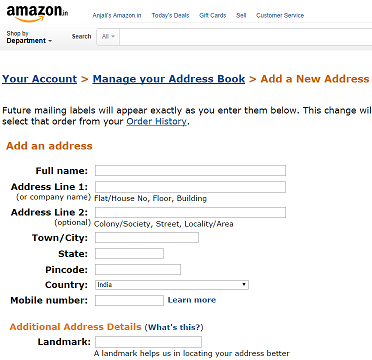The width and height of the screenshot is (372, 360).
Task: Follow the Order History link
Action: 156,121
